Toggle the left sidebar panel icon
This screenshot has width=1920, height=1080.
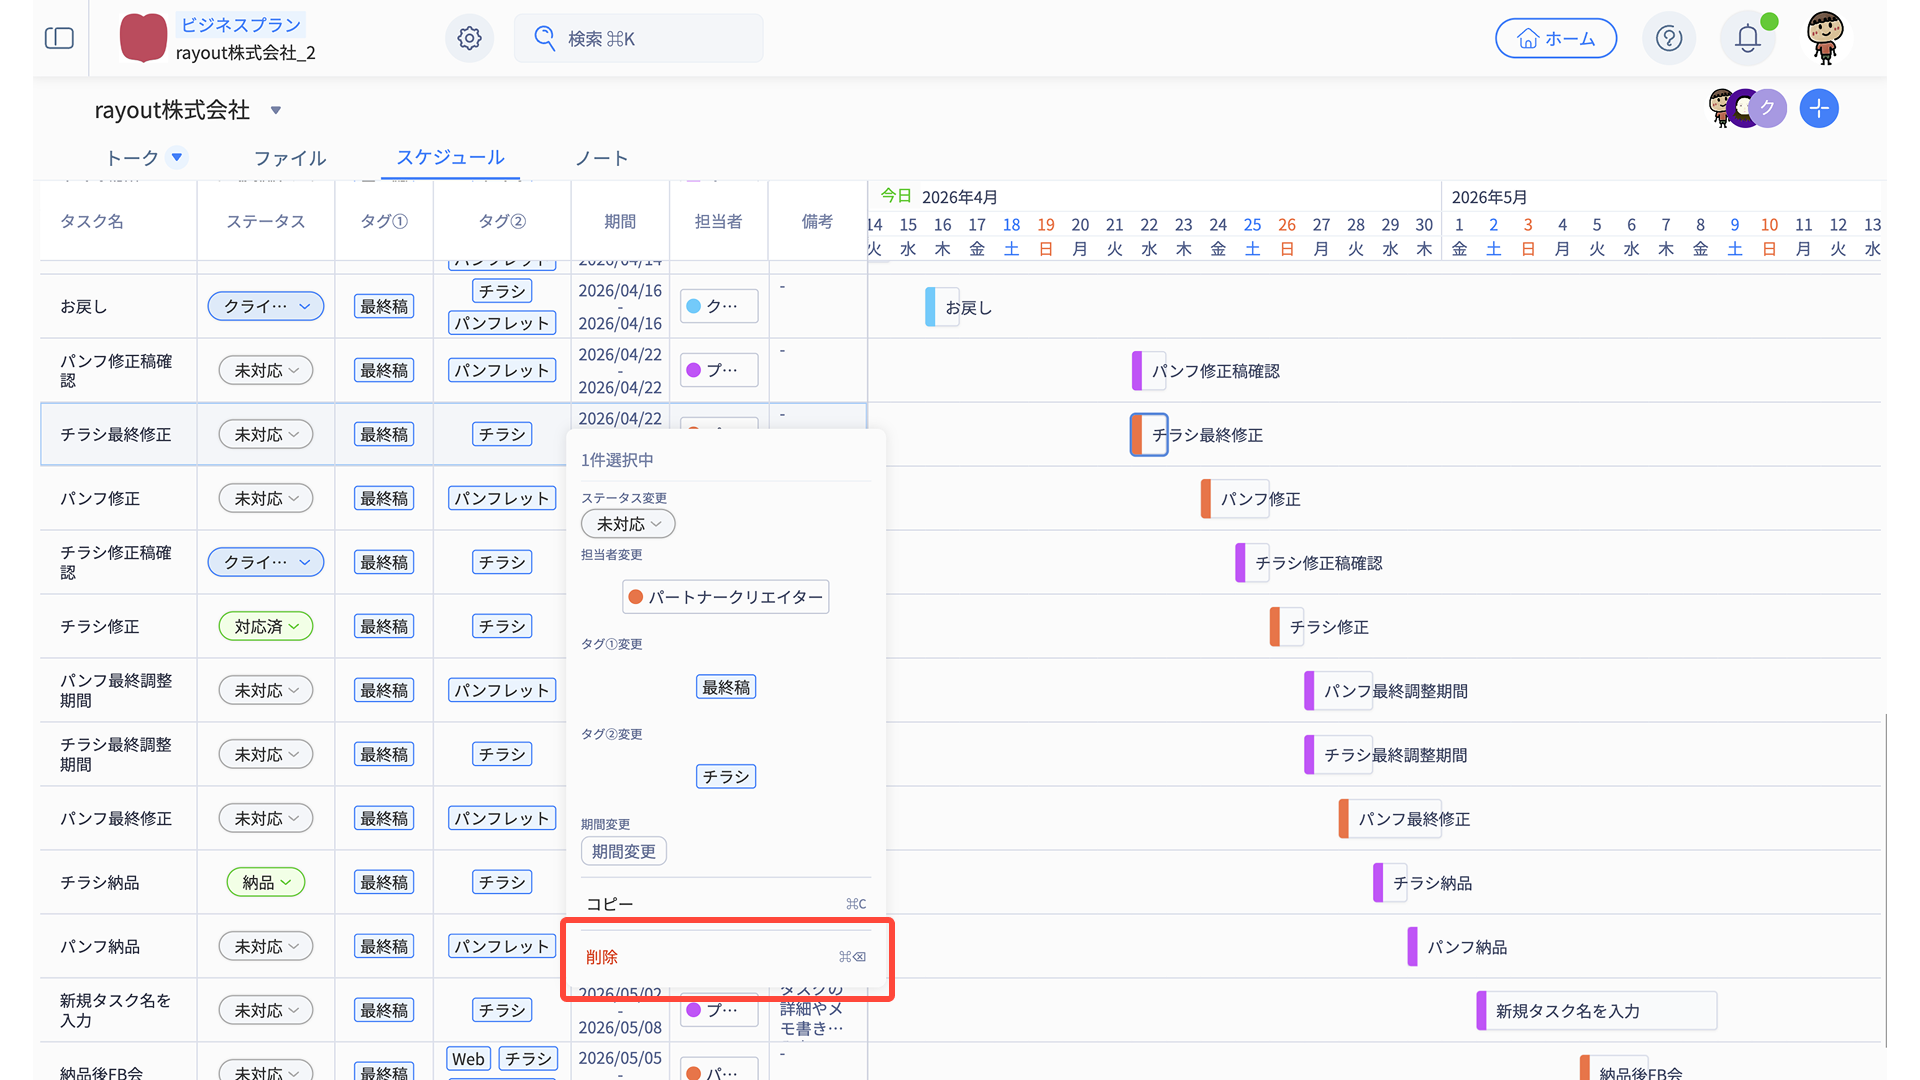tap(60, 38)
